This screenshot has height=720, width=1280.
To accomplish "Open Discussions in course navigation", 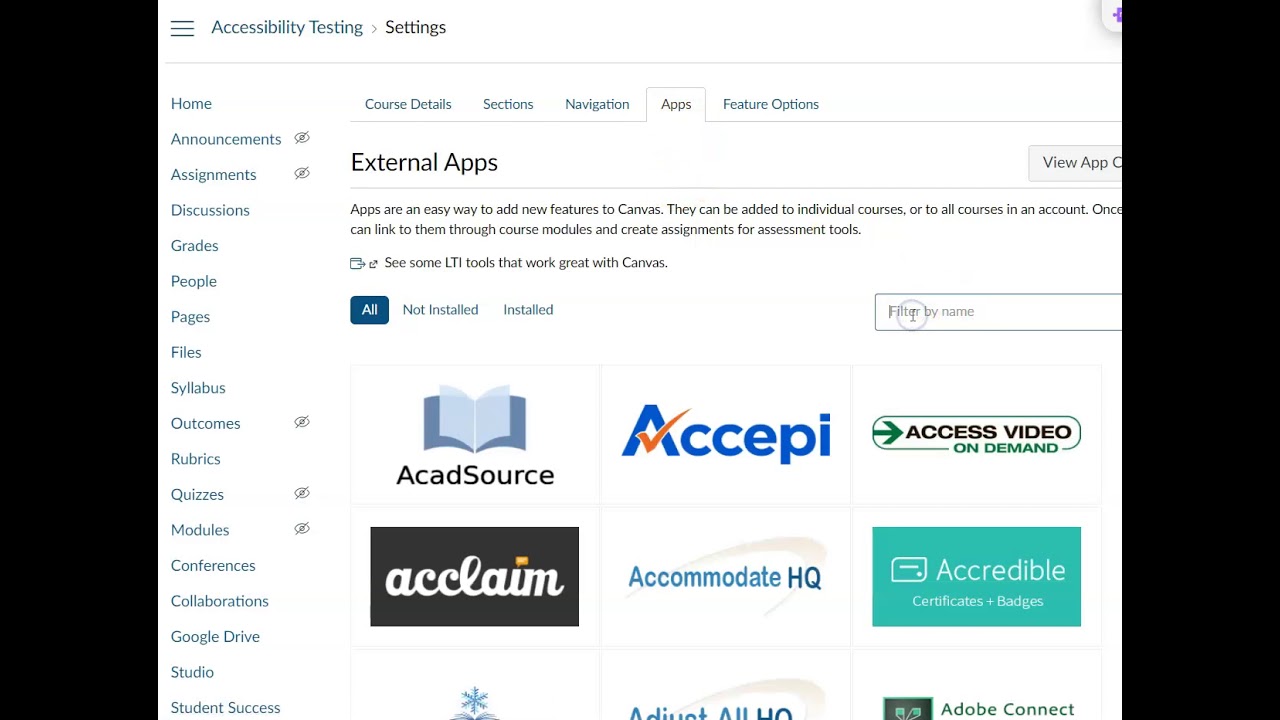I will tap(210, 210).
